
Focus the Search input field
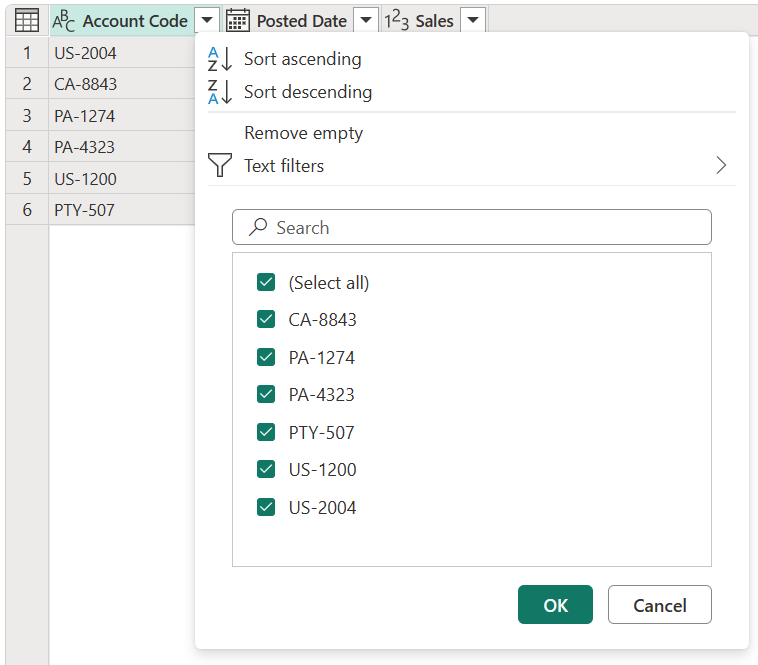coord(471,227)
